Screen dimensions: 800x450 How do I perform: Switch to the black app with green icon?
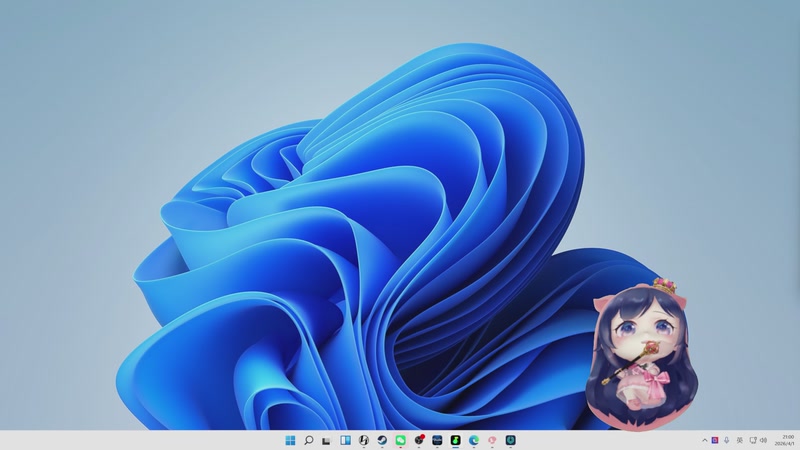click(456, 440)
